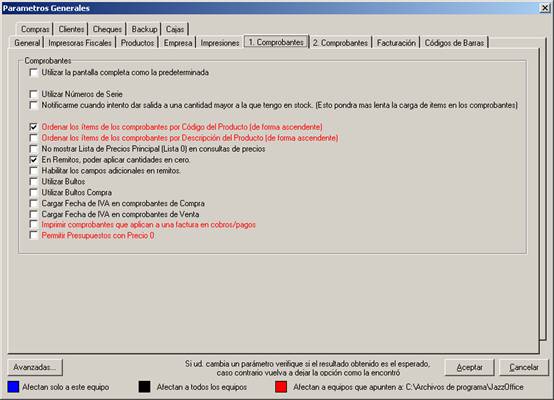Open the Backup tab

pyautogui.click(x=144, y=29)
